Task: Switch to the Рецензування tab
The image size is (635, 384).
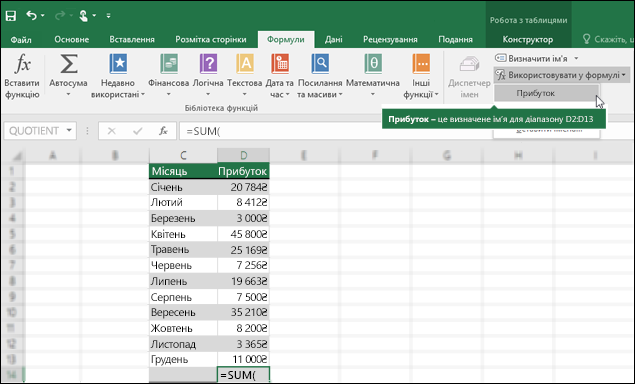Action: 390,39
